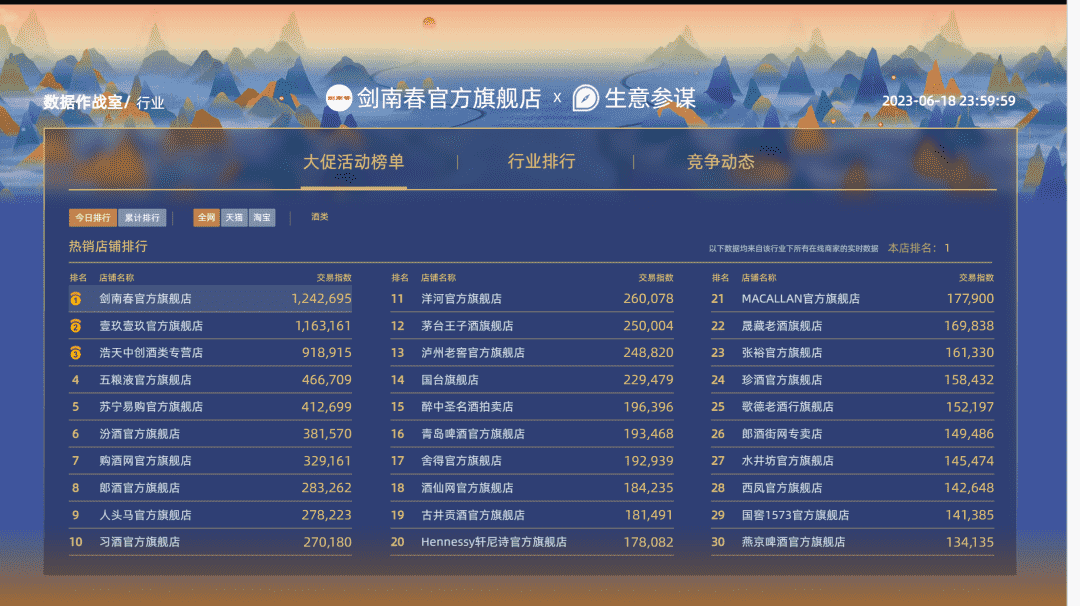This screenshot has width=1080, height=606.
Task: Select 汾酒官方旗舰店 row
Action: pyautogui.click(x=210, y=434)
